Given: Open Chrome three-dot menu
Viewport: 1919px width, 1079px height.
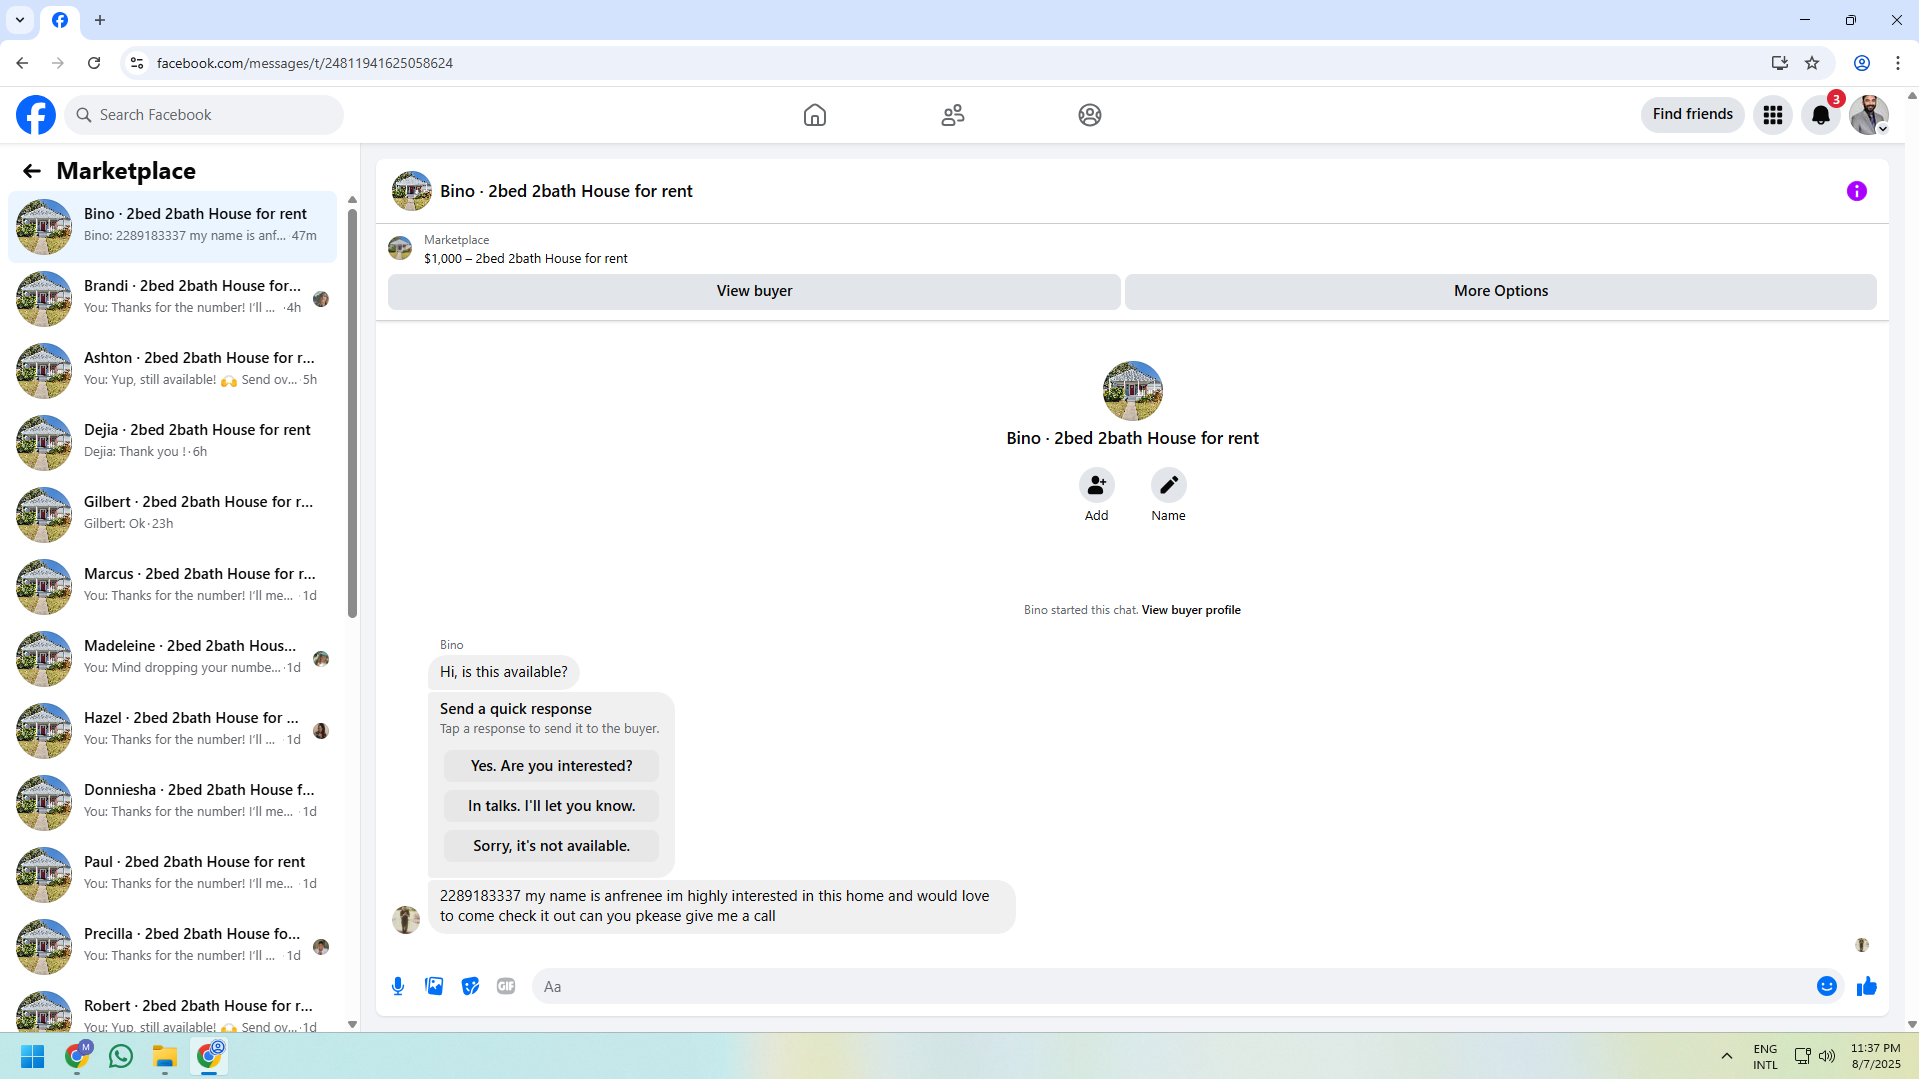Looking at the screenshot, I should tap(1898, 63).
